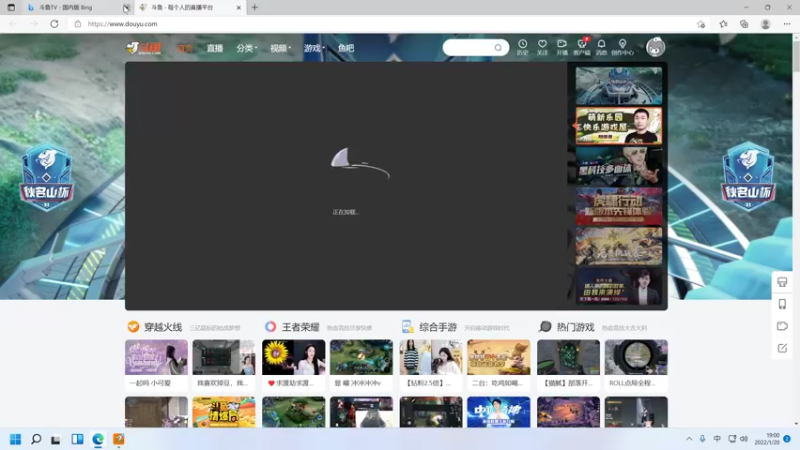
Task: Click the search magnifier icon
Action: point(498,47)
